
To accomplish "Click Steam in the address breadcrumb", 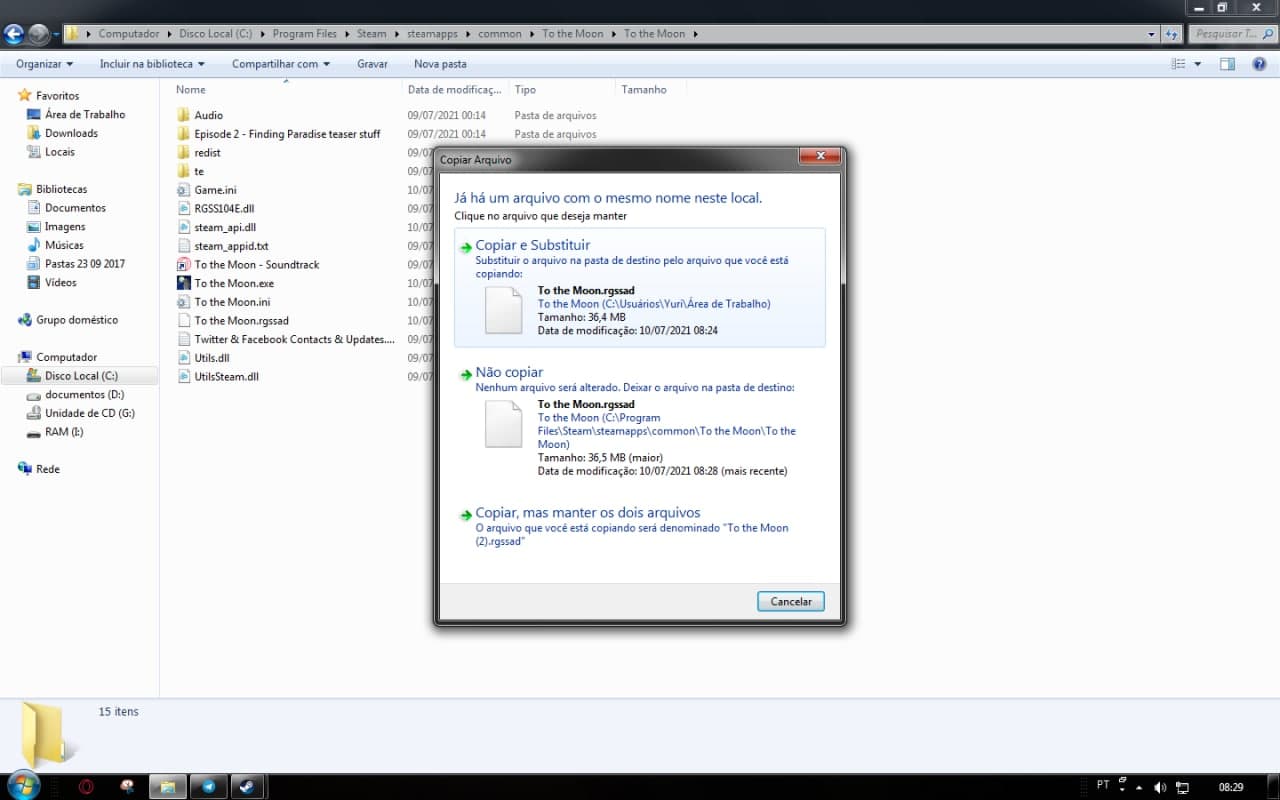I will (371, 34).
